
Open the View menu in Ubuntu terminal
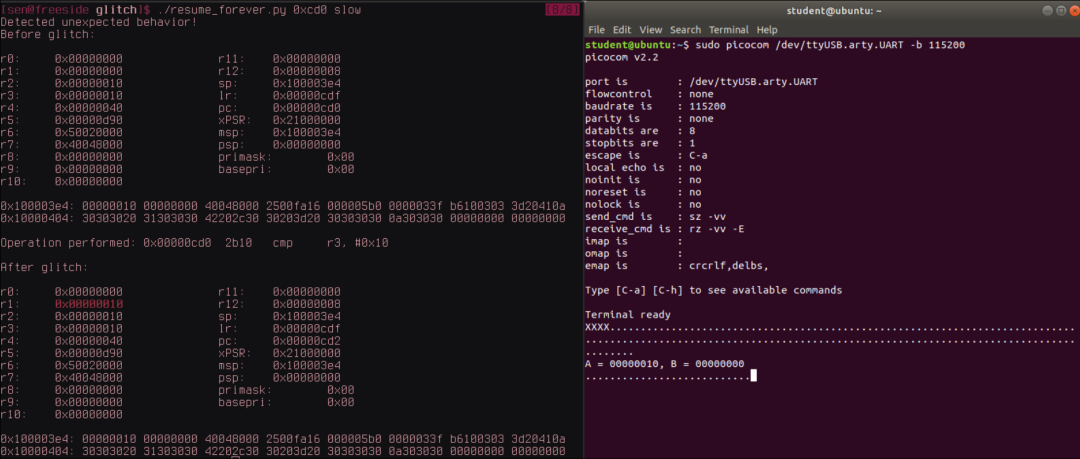pos(650,30)
